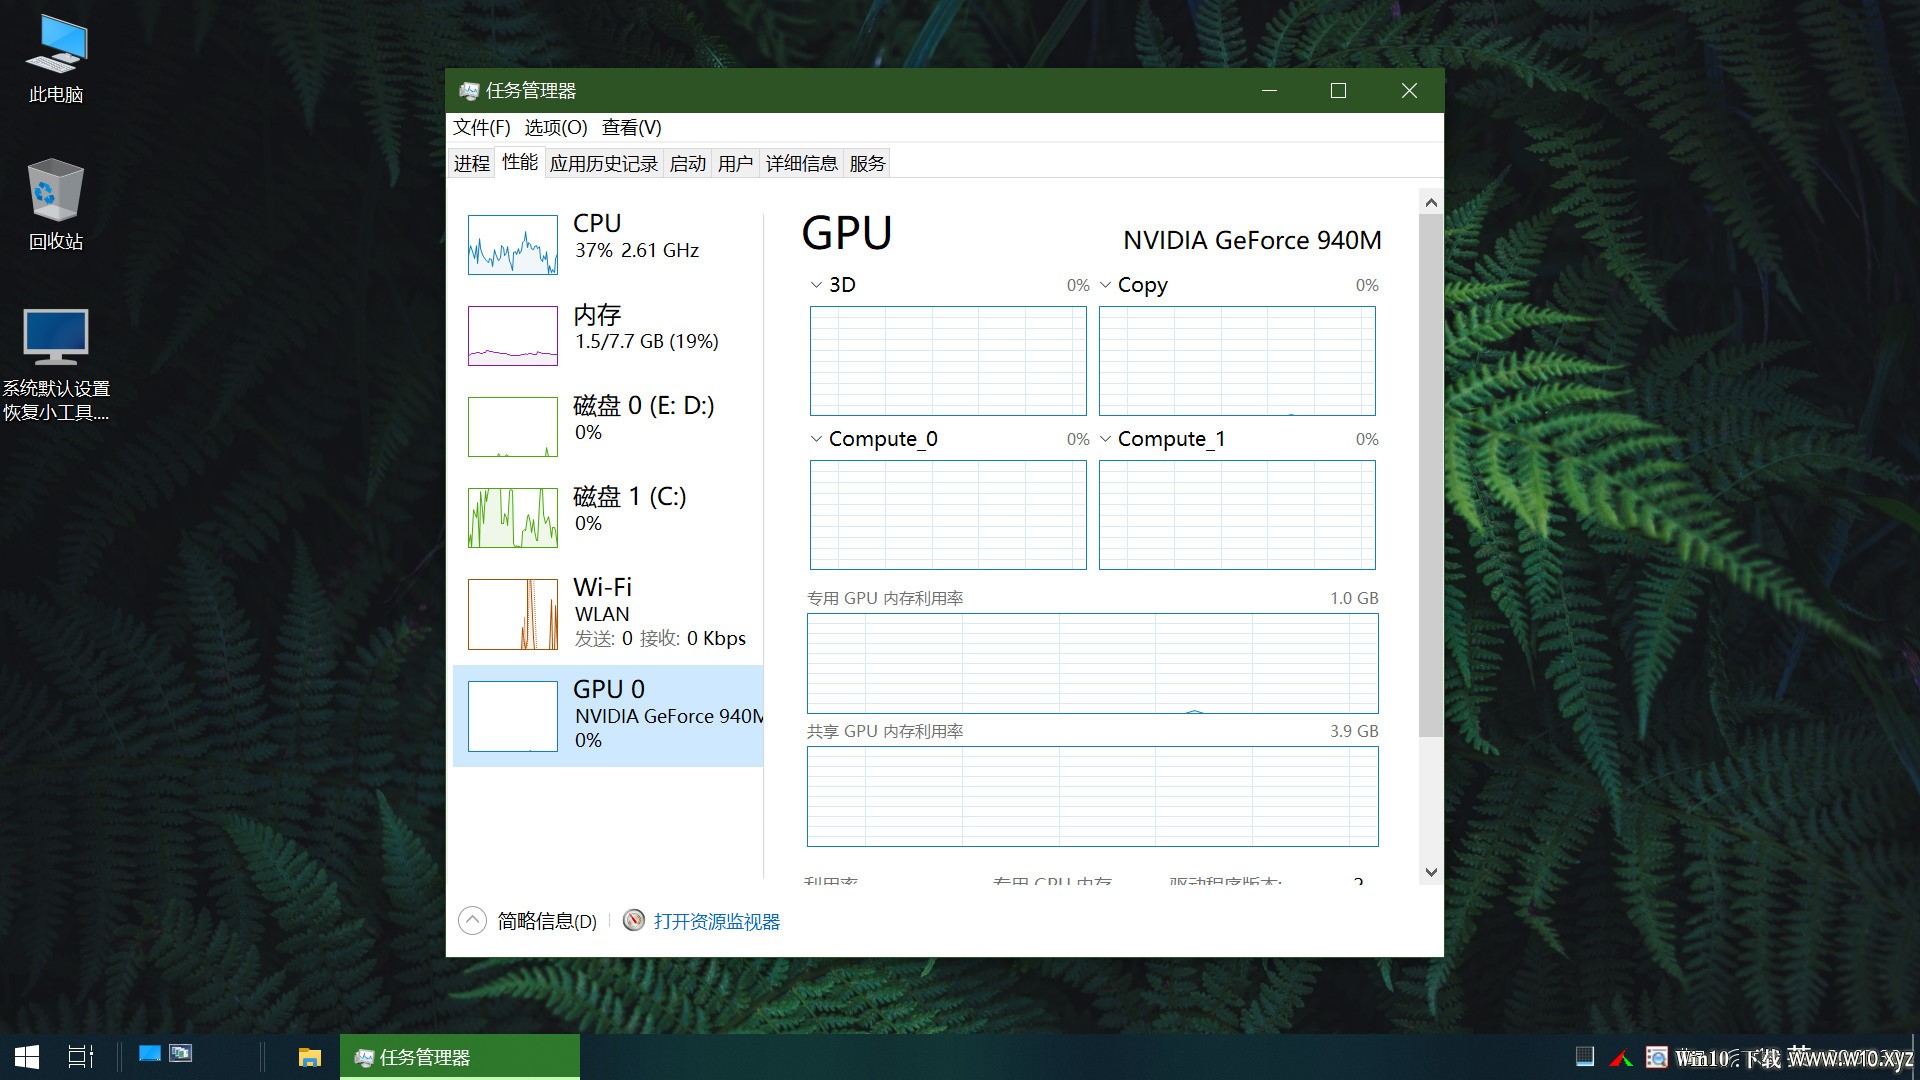This screenshot has height=1080, width=1920.
Task: Click the scrollbar down arrow in GPU pane
Action: 1431,872
